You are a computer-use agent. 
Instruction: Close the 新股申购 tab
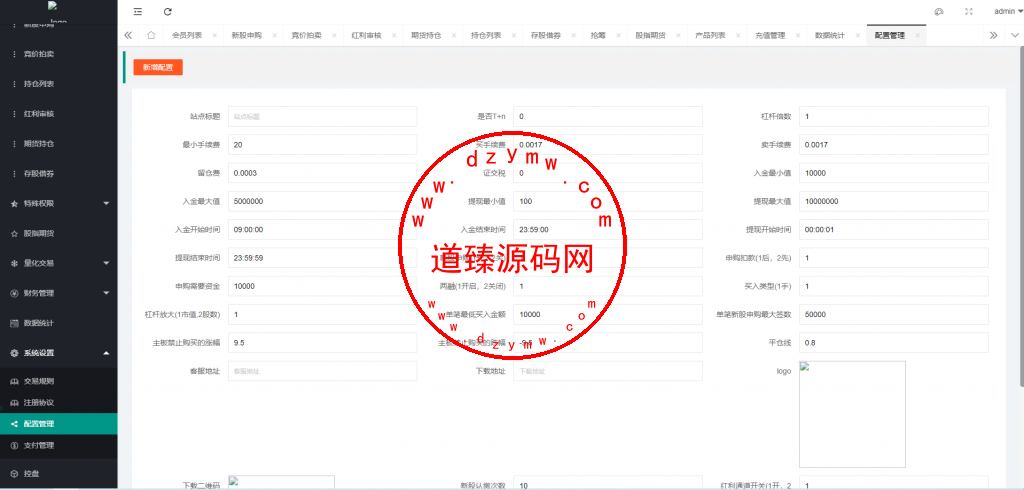pos(274,36)
